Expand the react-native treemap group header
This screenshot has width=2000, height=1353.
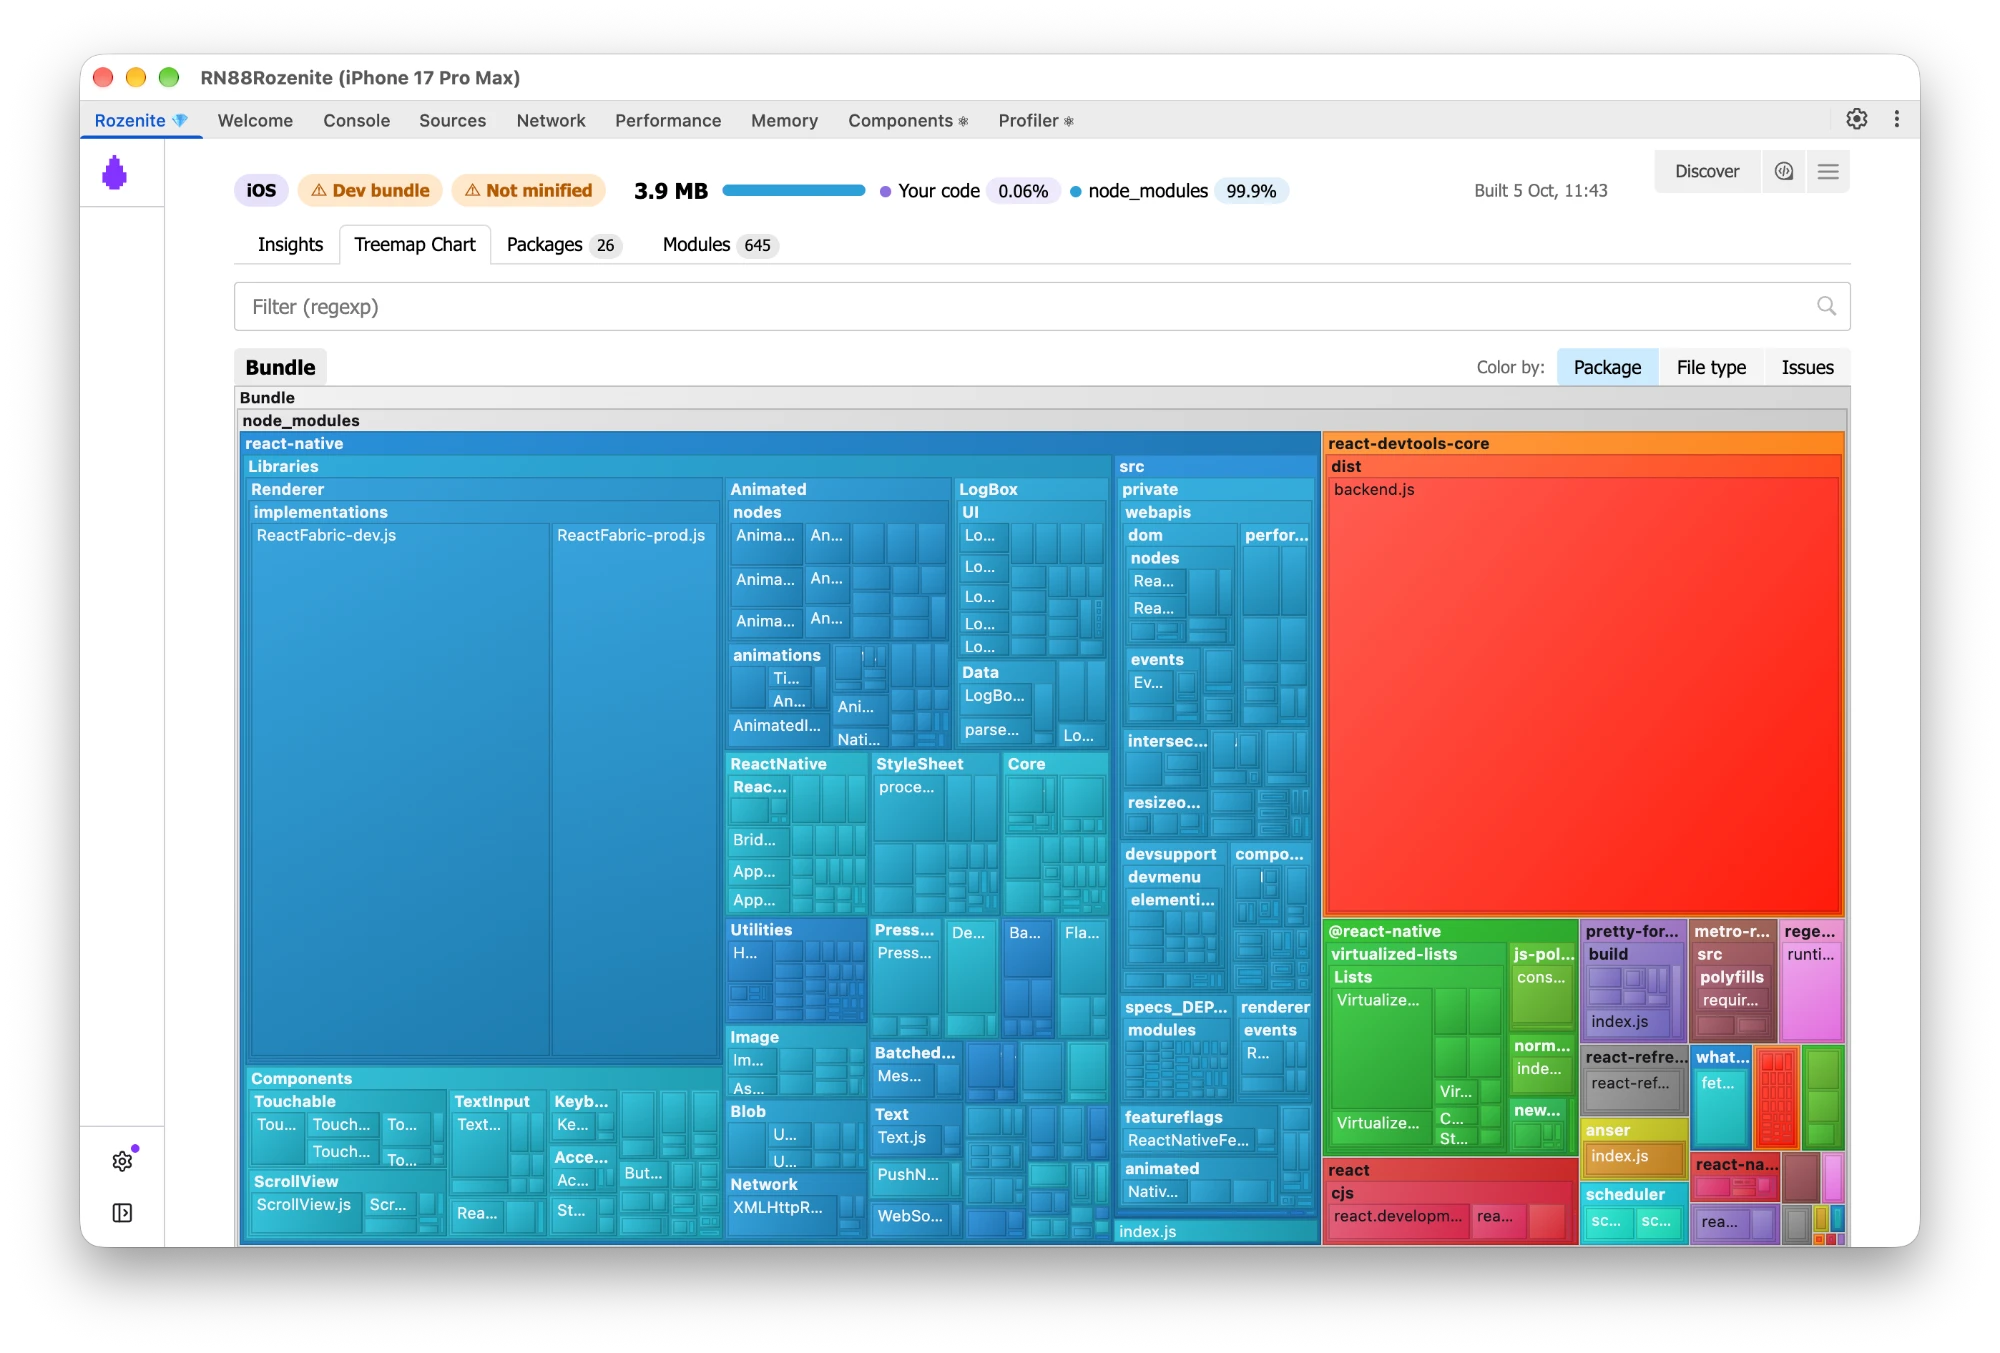click(780, 443)
